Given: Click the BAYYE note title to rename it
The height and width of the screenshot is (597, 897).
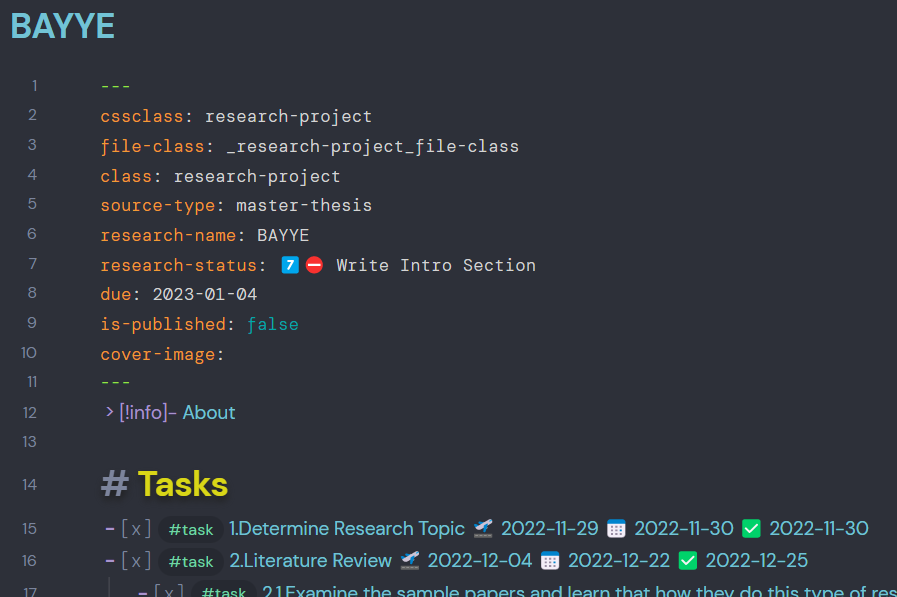Looking at the screenshot, I should tap(61, 27).
